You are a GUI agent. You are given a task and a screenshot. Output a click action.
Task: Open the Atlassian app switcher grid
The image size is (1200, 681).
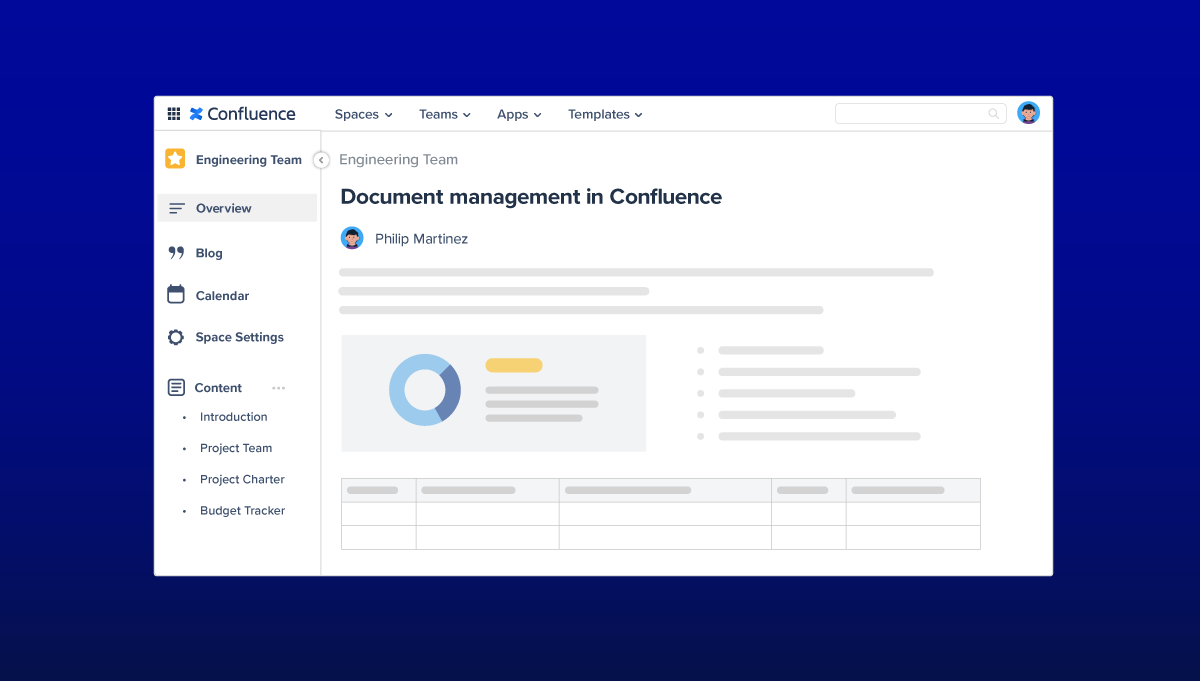[x=174, y=113]
